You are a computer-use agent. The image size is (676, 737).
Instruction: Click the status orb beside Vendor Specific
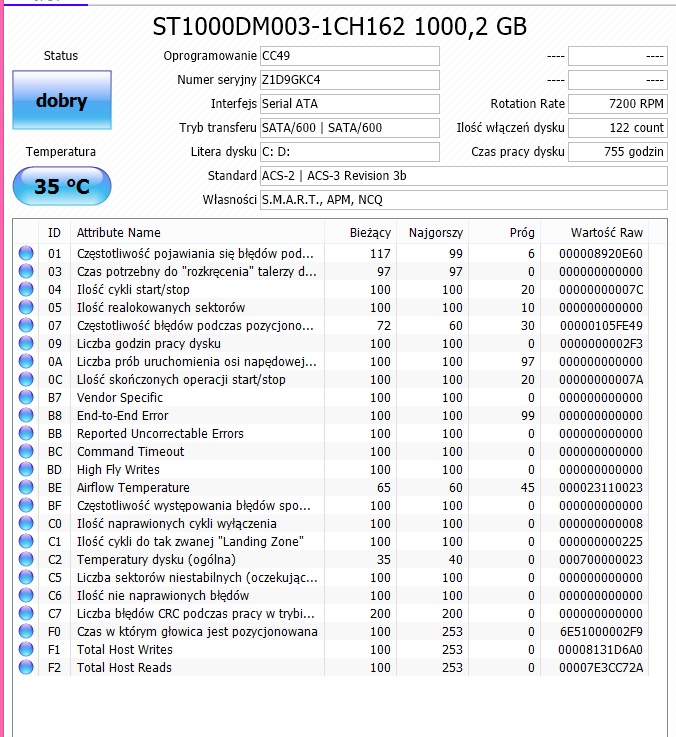pos(26,398)
